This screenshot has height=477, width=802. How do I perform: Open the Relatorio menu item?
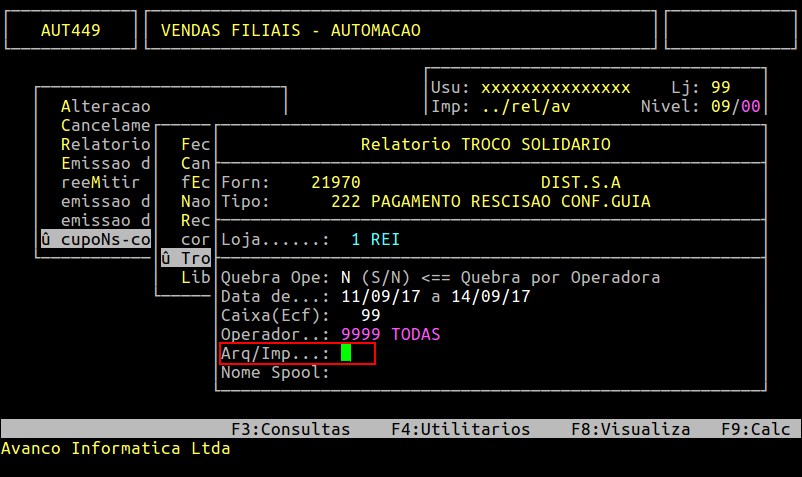coord(105,145)
